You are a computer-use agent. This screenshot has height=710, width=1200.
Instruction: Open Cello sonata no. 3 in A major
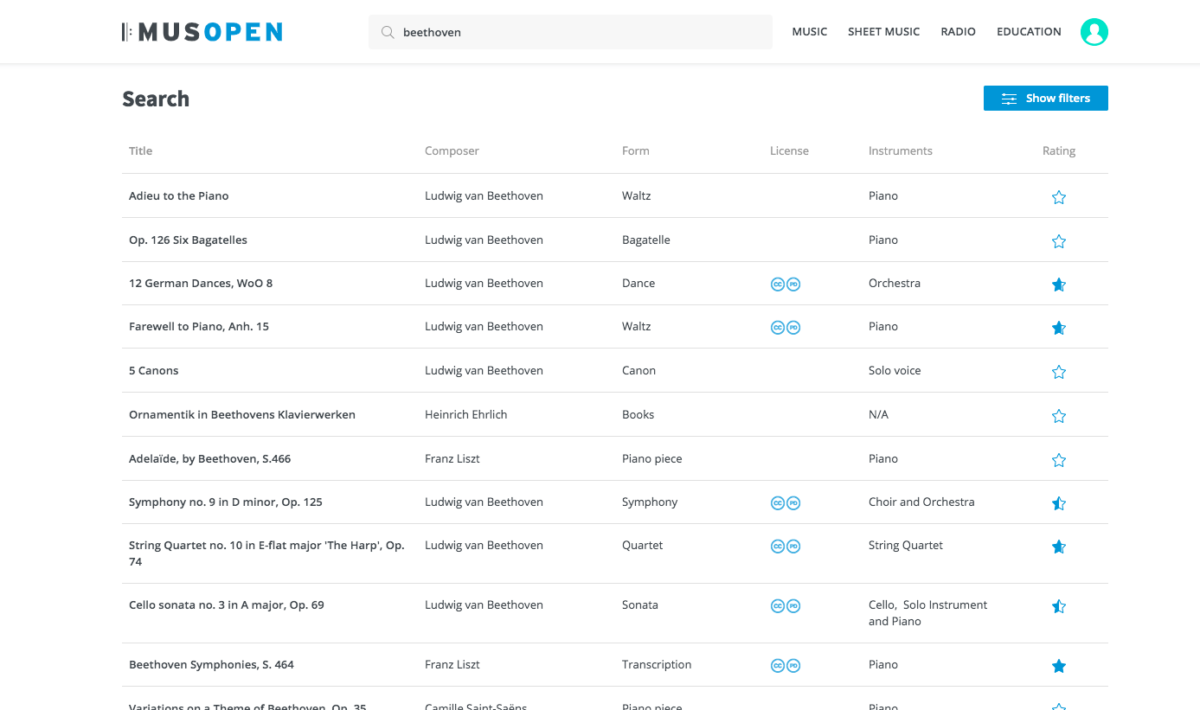pos(227,605)
